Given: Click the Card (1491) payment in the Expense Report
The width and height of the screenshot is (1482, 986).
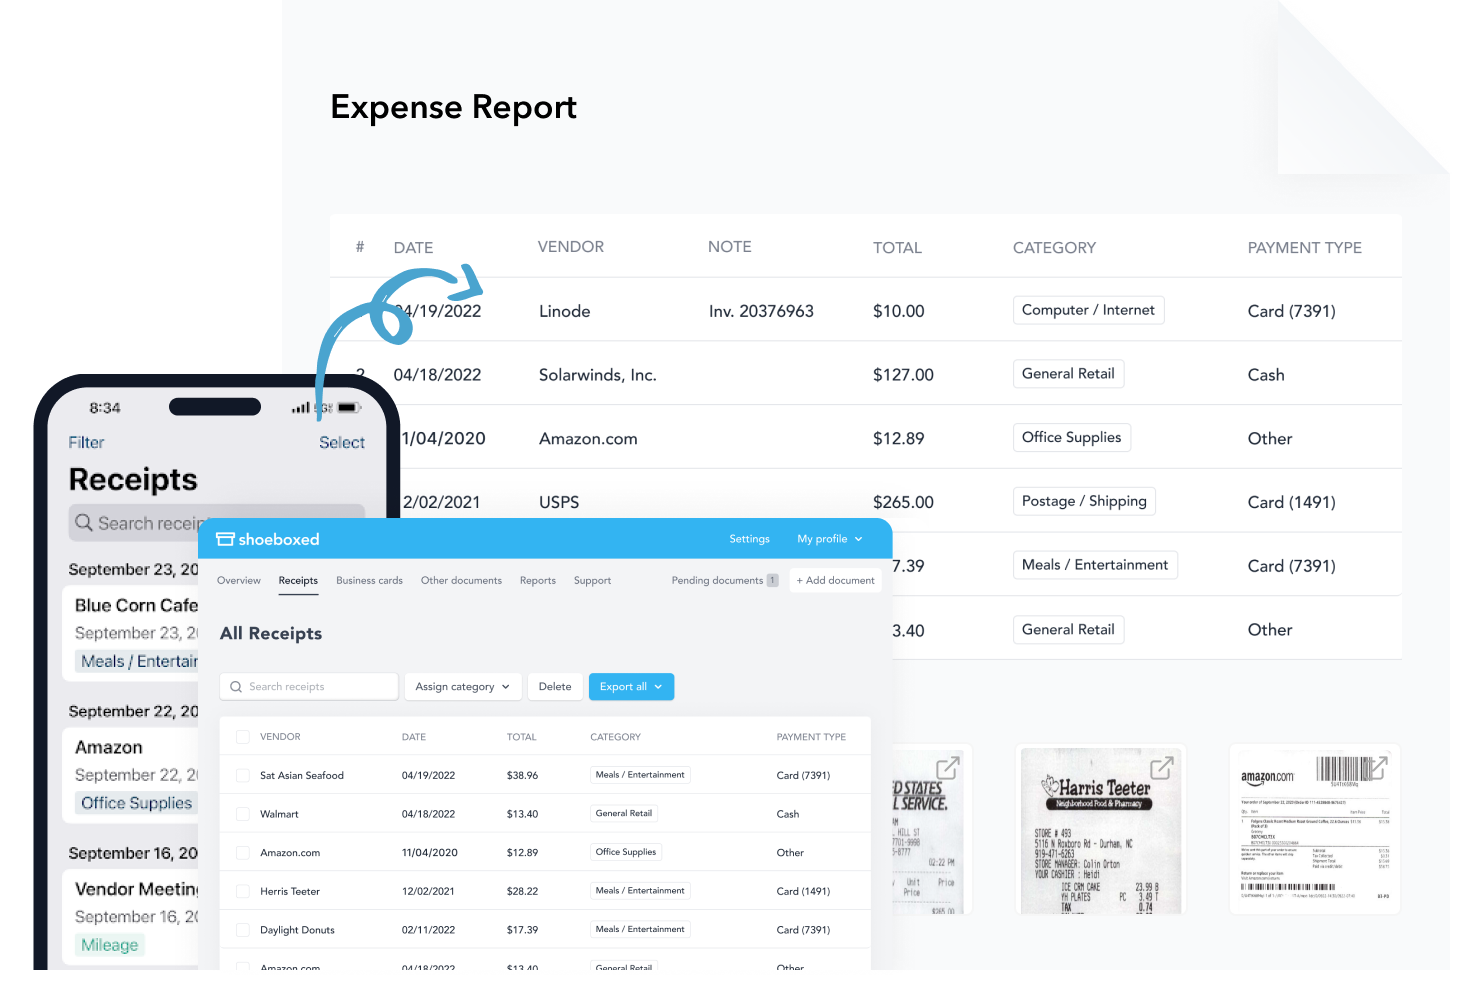Looking at the screenshot, I should click(x=1291, y=502).
